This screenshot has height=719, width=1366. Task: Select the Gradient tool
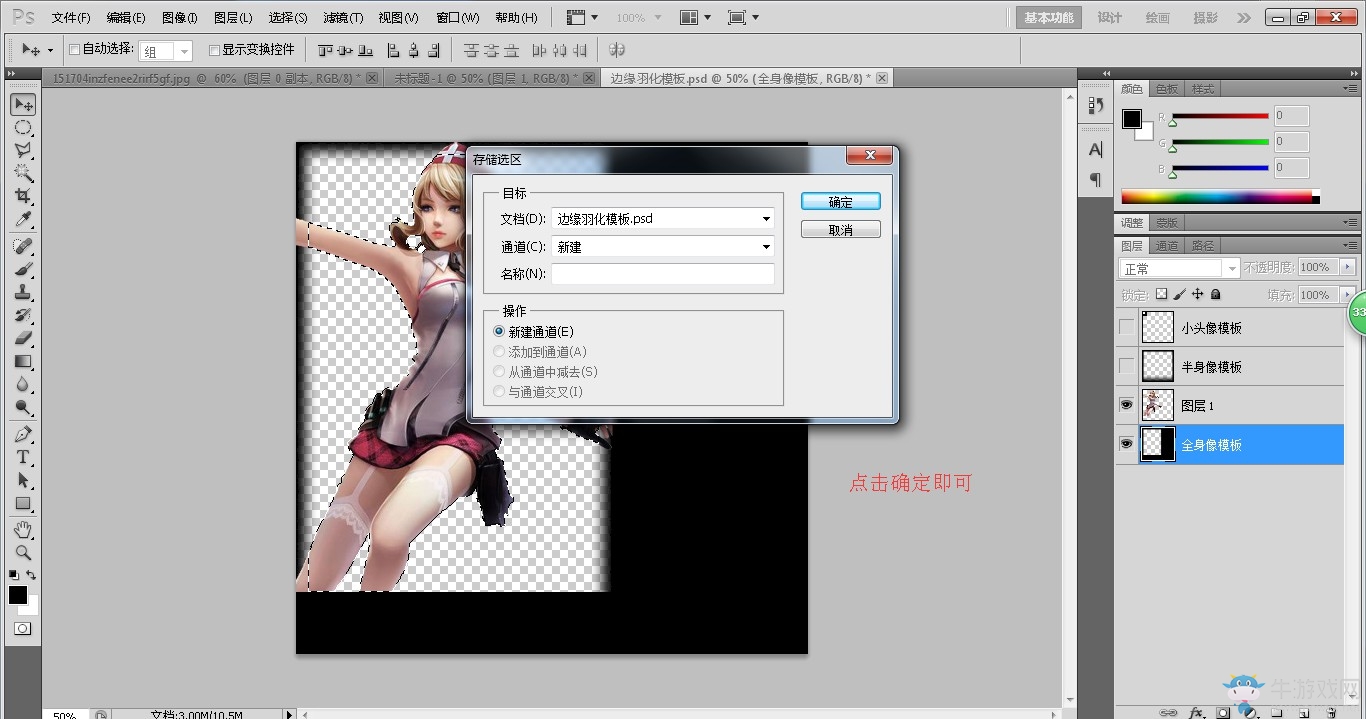[x=23, y=361]
